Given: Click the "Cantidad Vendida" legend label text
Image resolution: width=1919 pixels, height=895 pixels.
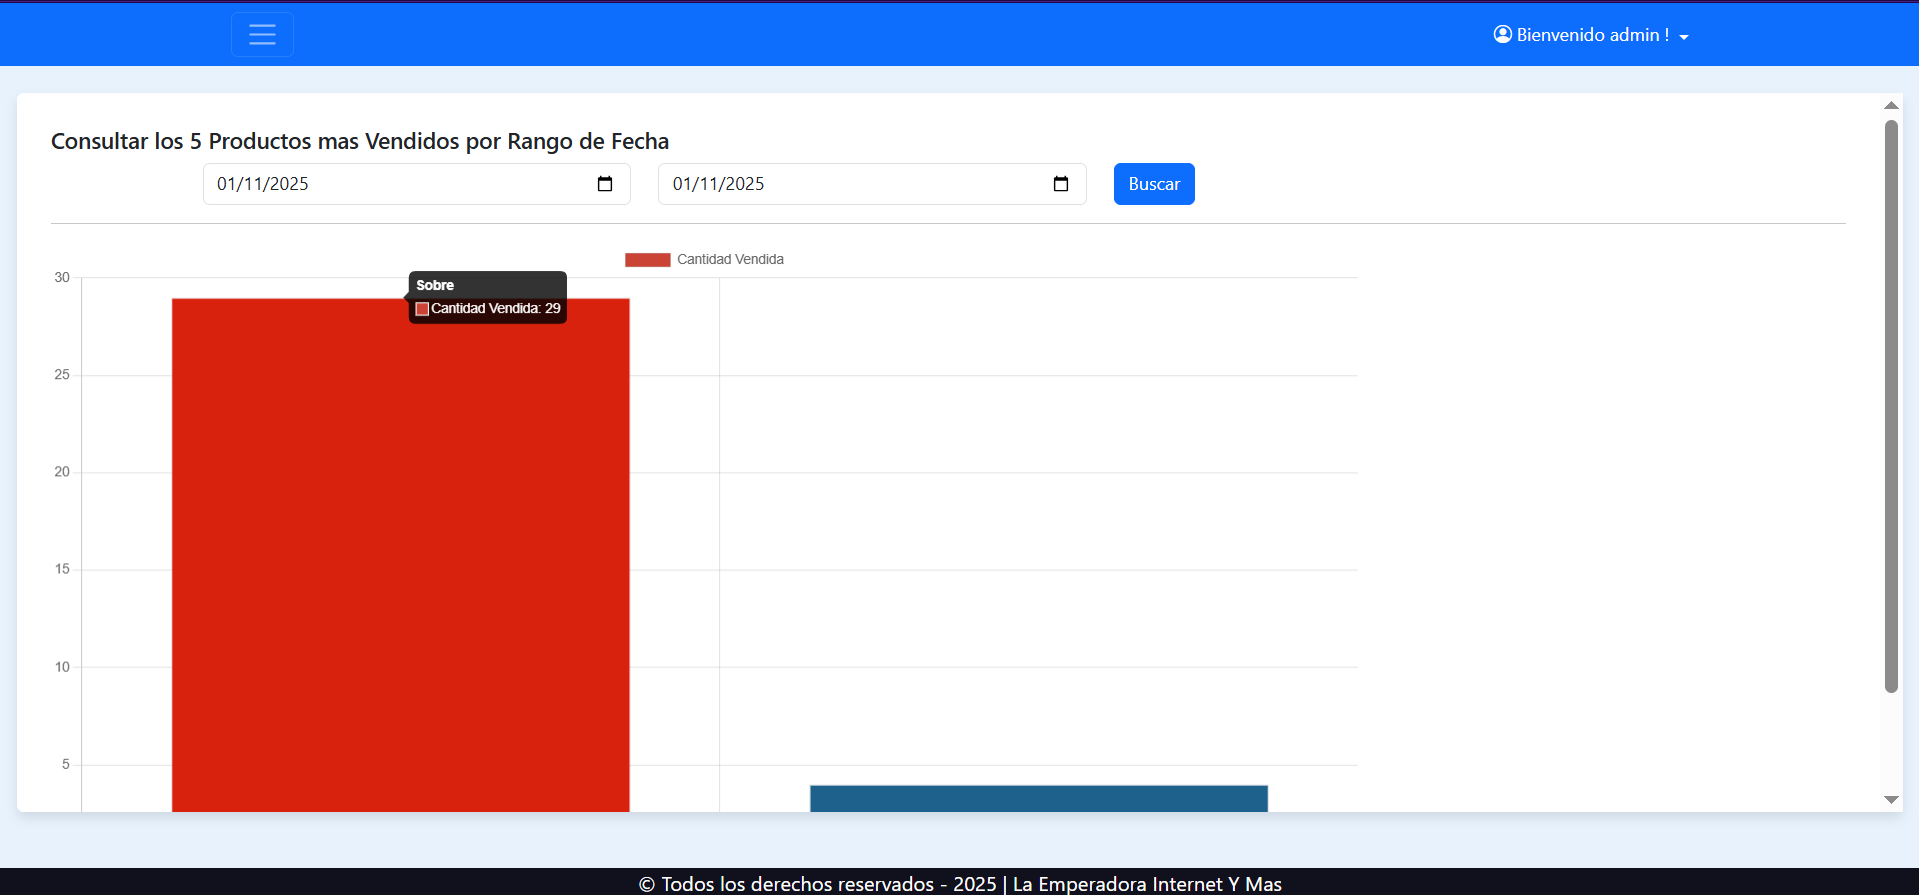Looking at the screenshot, I should click(730, 260).
